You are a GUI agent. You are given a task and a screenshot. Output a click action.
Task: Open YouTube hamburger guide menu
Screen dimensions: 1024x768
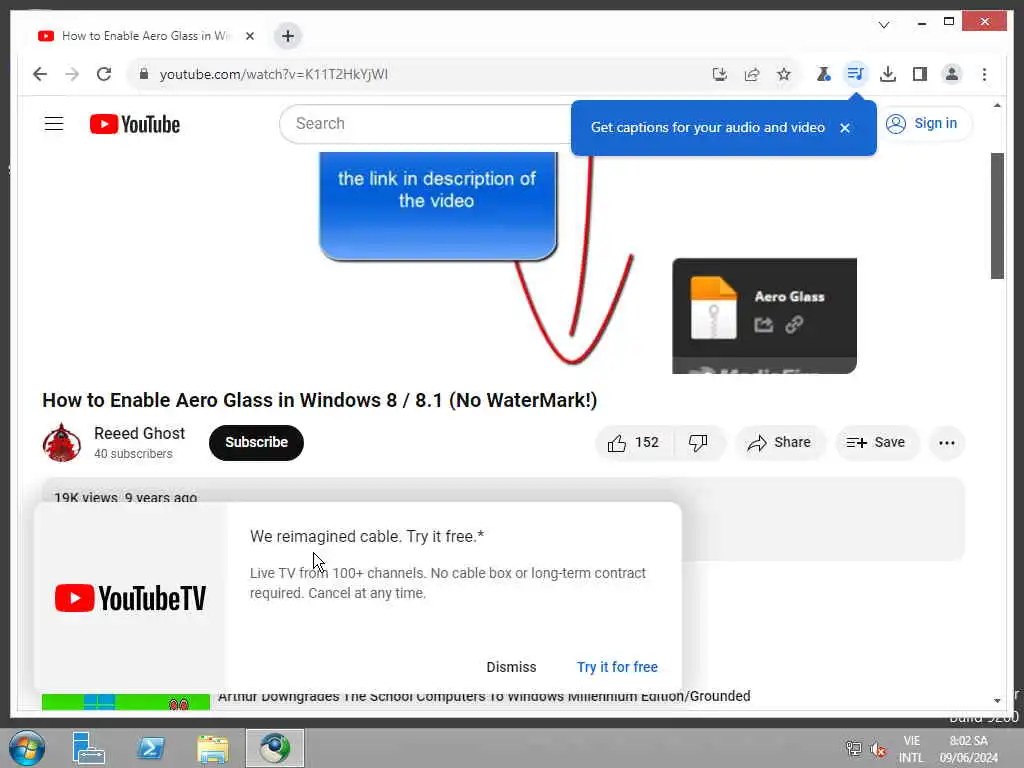coord(54,123)
